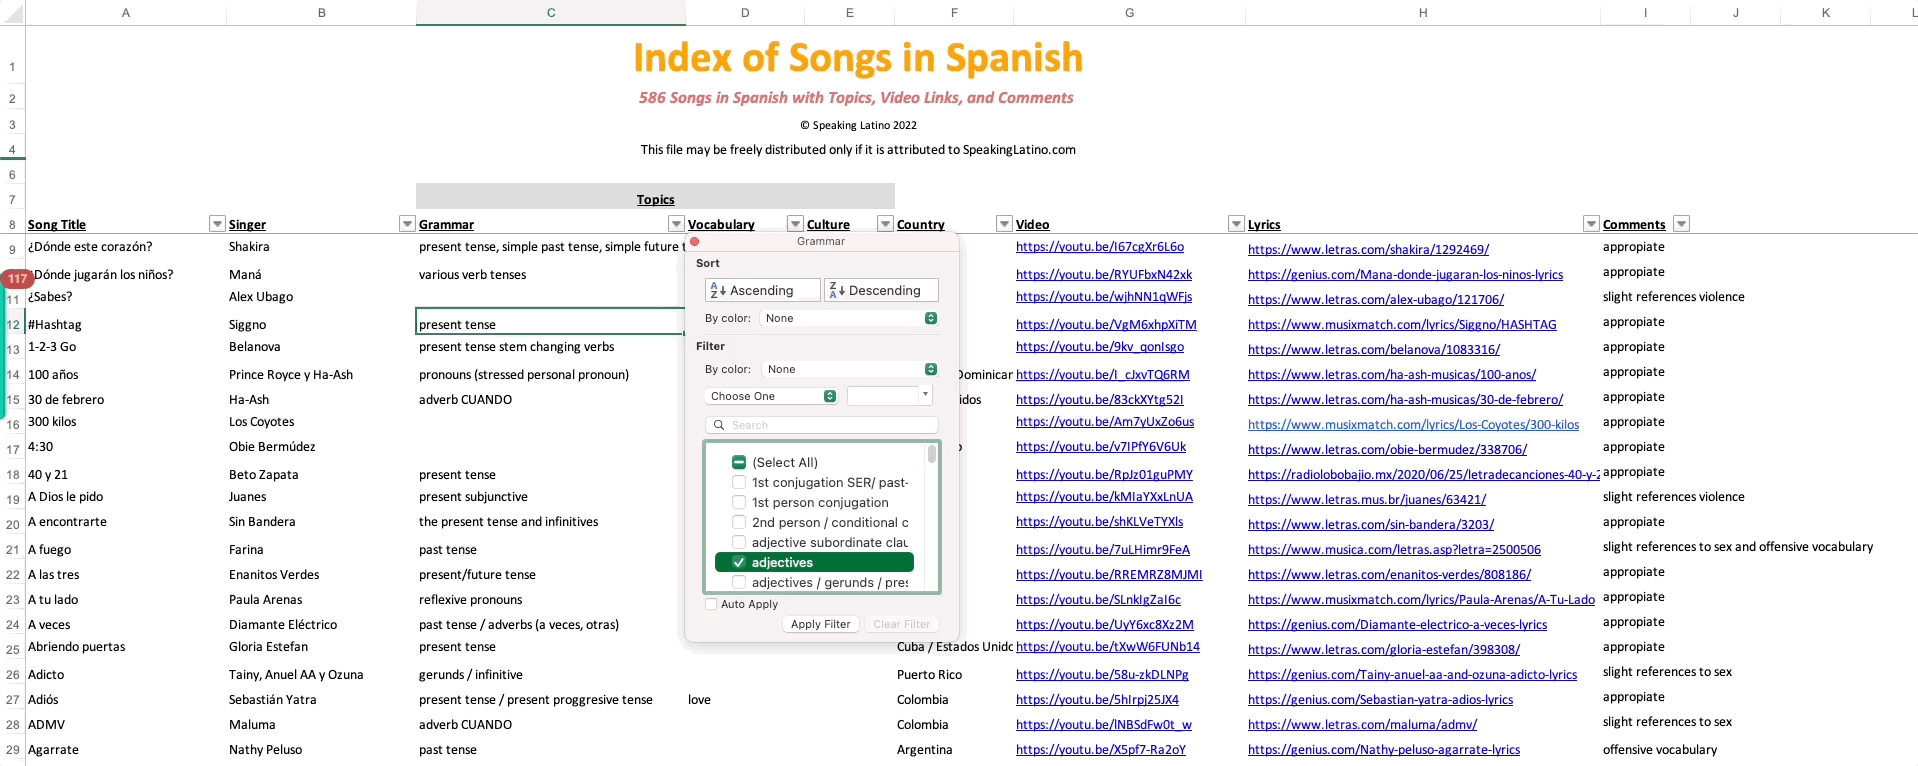Uncheck the adjectives filter option
The height and width of the screenshot is (766, 1918).
739,562
